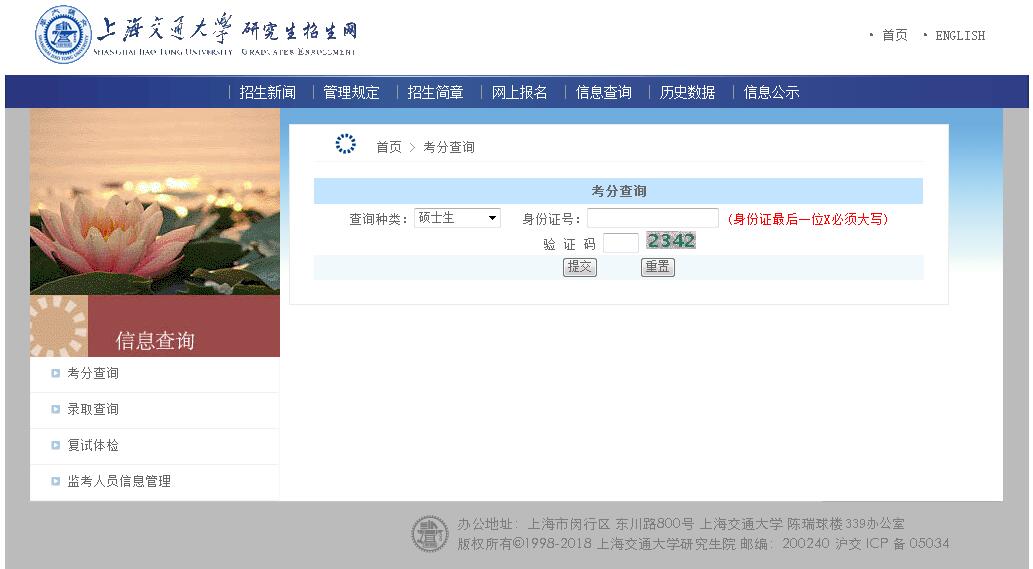The image size is (1033, 569).
Task: Click the 信息查询 sidebar heading
Action: [155, 340]
